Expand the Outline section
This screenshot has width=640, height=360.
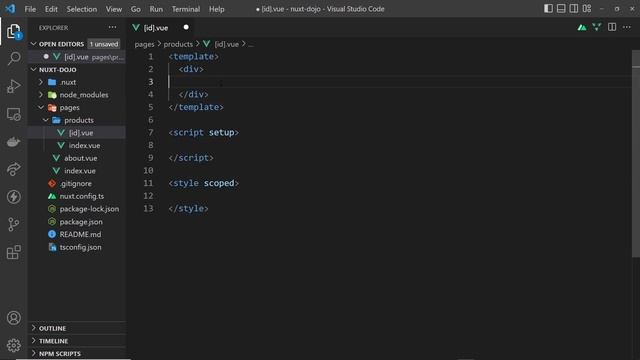click(x=33, y=328)
